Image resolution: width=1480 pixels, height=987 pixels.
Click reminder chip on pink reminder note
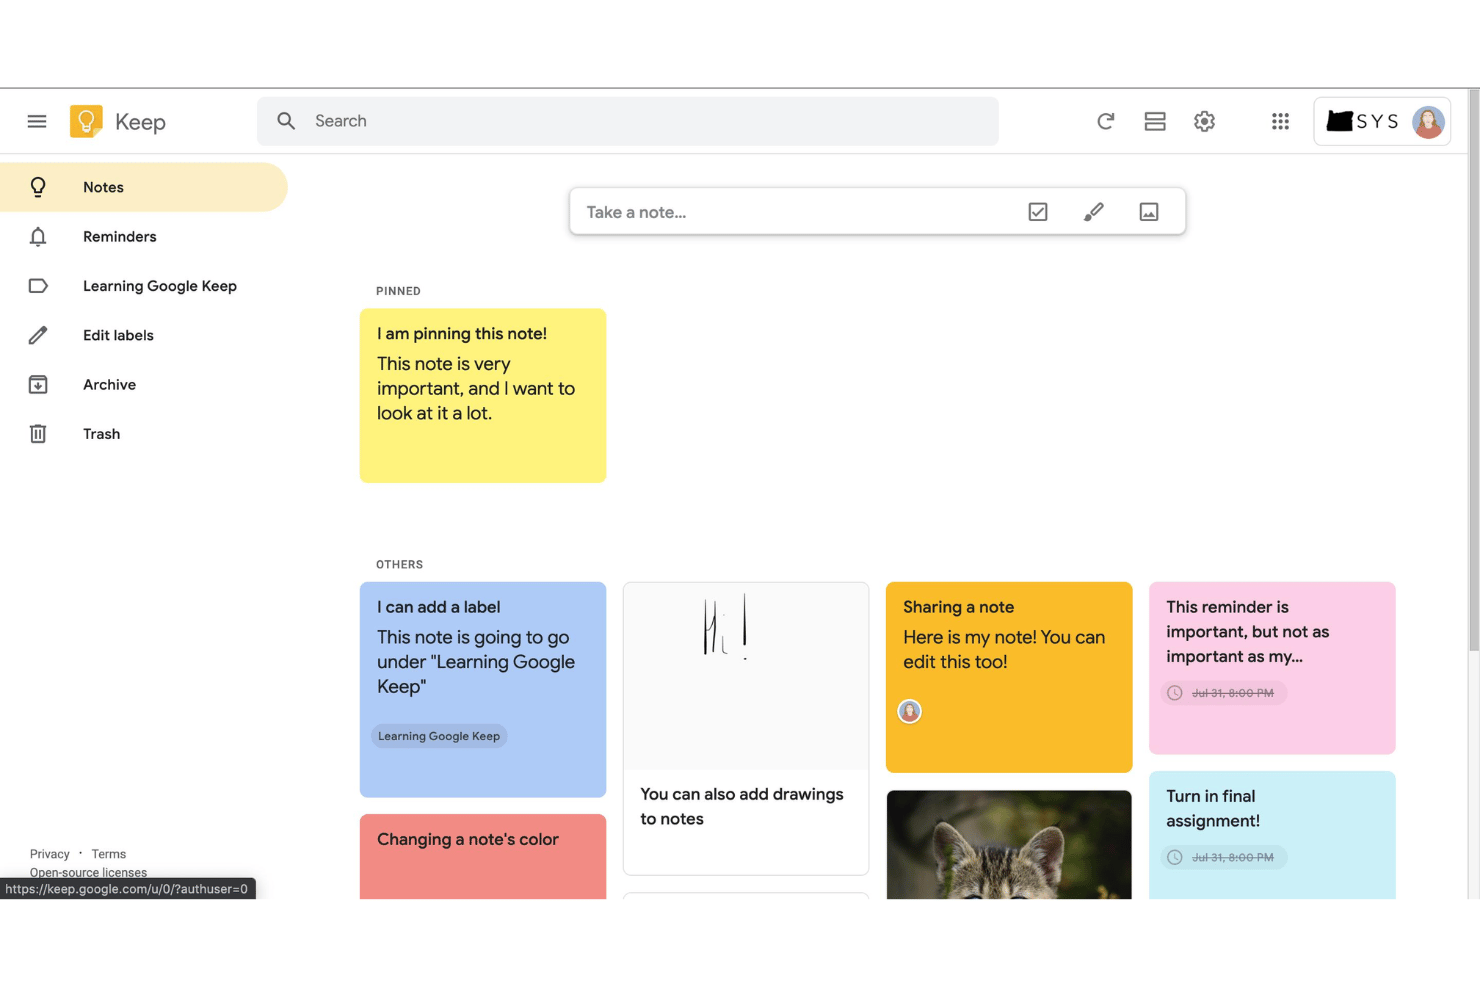click(x=1224, y=693)
